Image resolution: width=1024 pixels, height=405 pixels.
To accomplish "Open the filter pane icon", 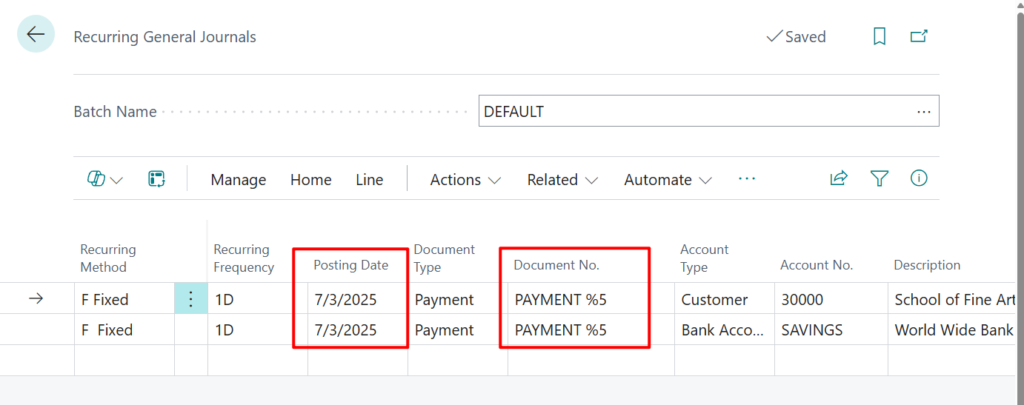I will pyautogui.click(x=879, y=179).
